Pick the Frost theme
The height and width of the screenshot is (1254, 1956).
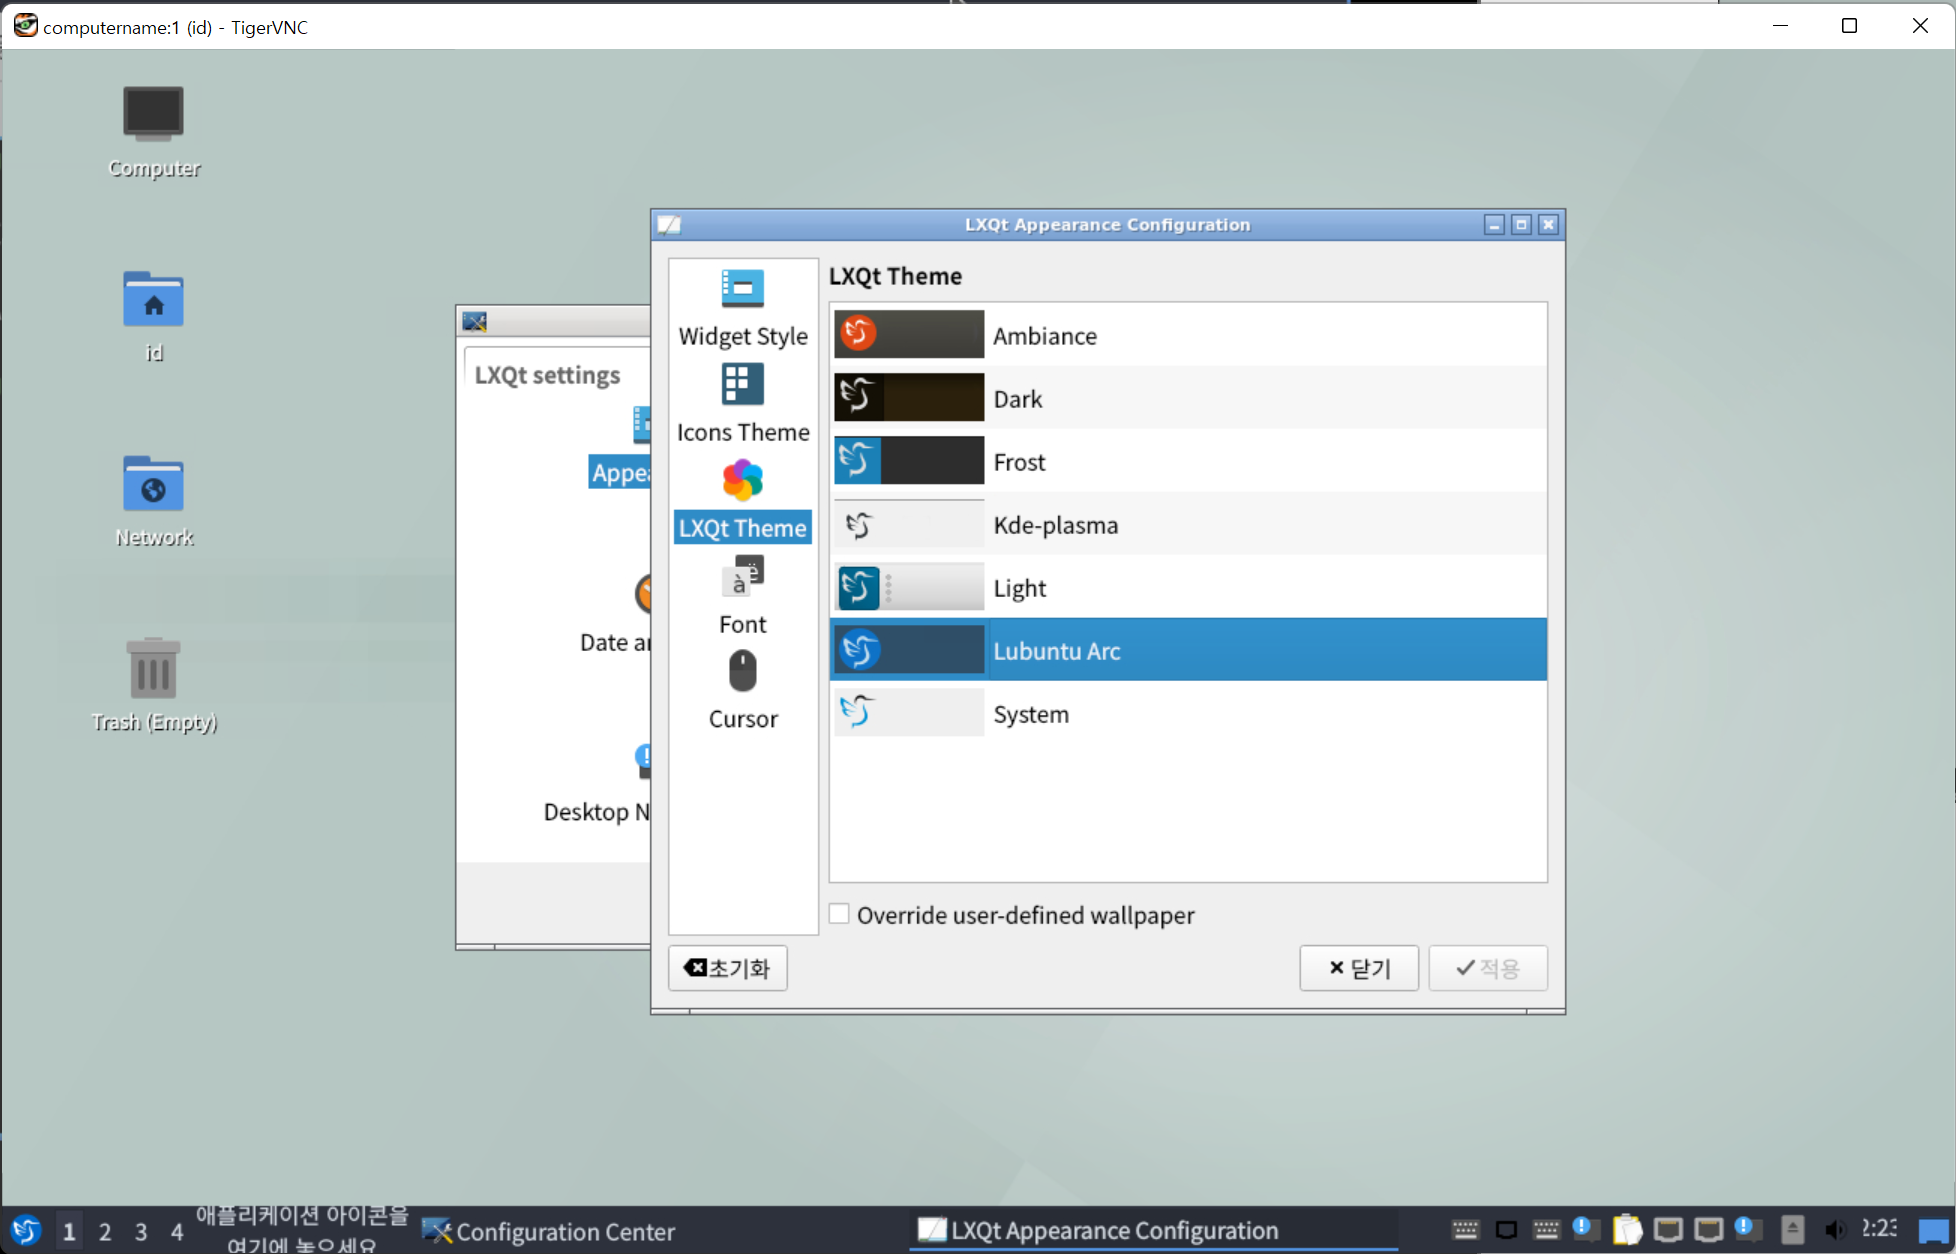(x=1188, y=461)
